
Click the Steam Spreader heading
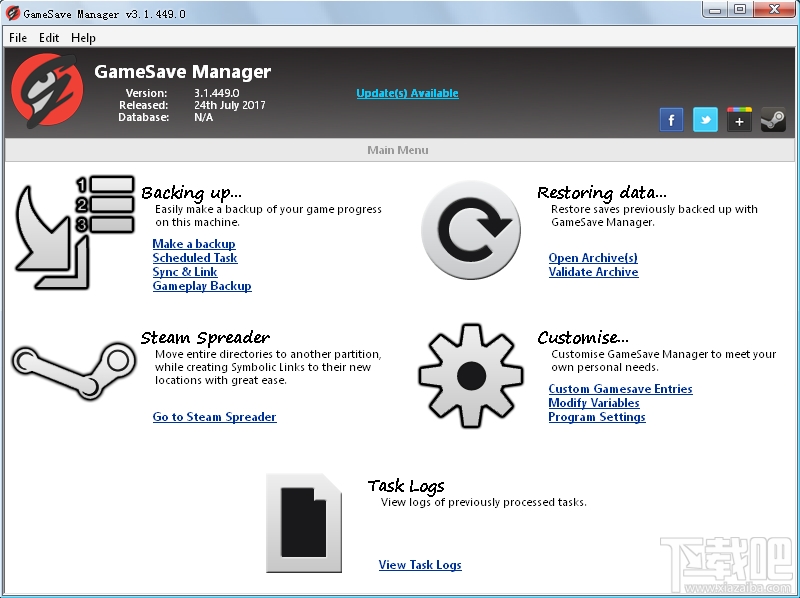pos(205,338)
